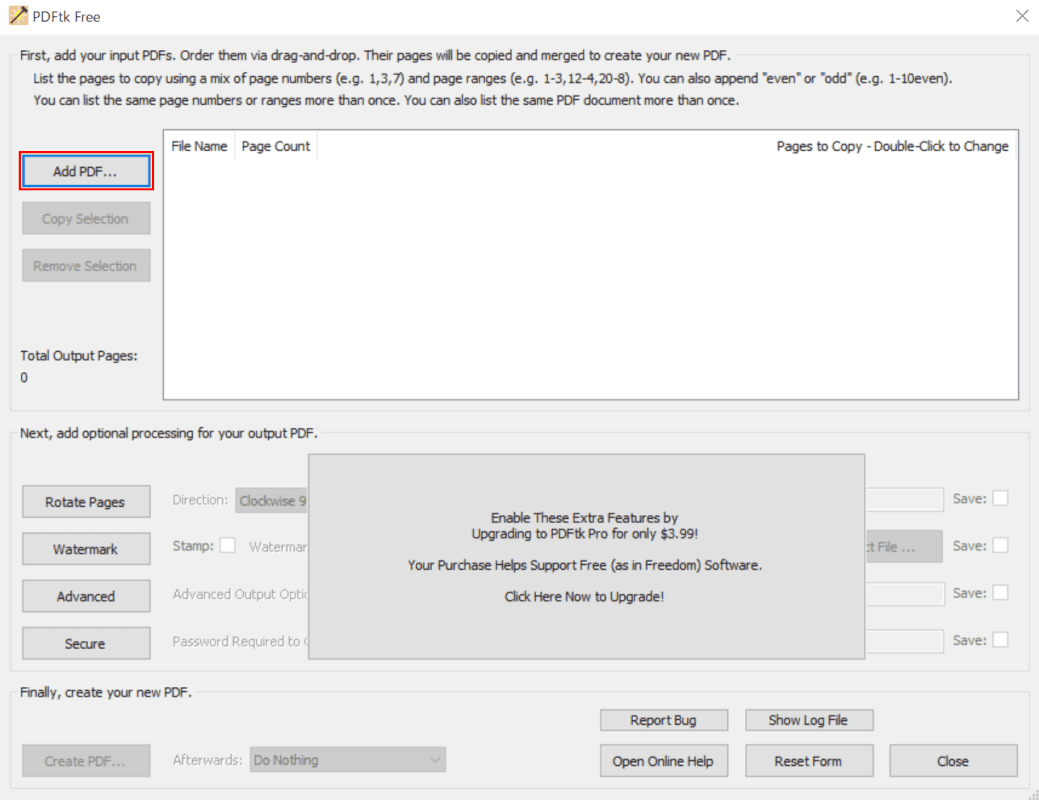Toggle Save checkbox in Rotate Pages row

click(x=1001, y=498)
